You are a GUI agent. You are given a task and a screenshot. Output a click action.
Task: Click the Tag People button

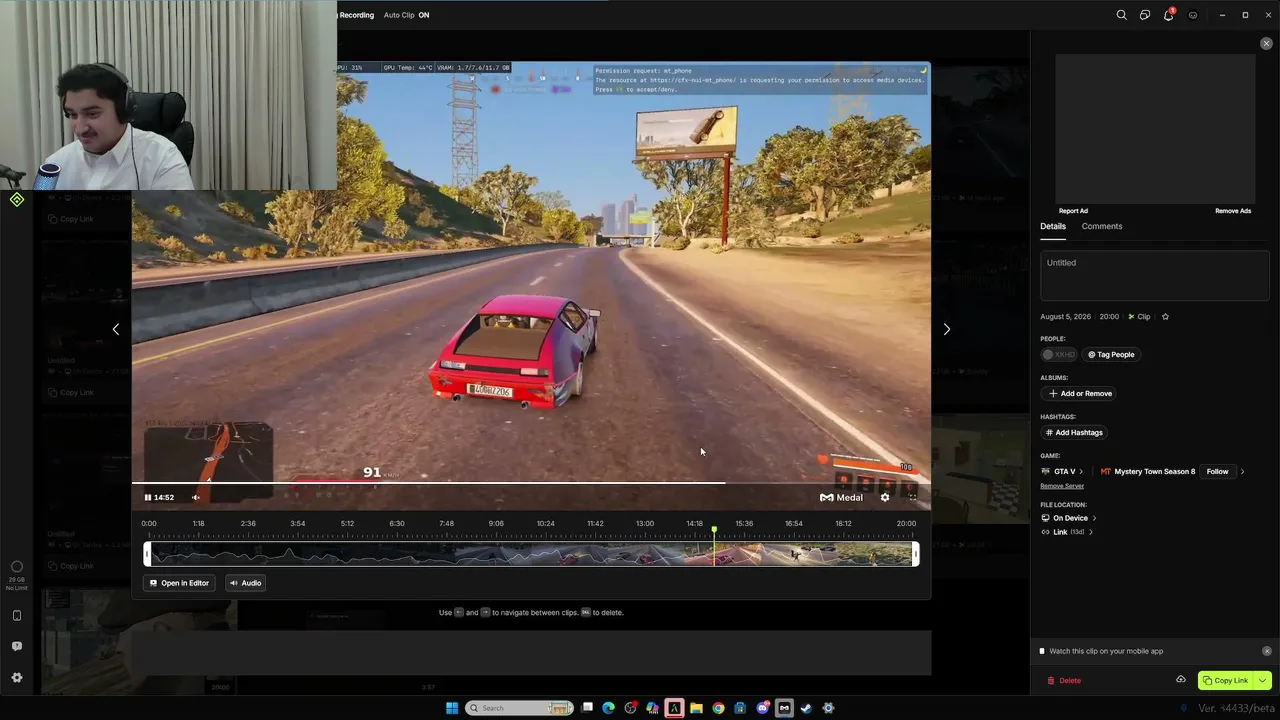pyautogui.click(x=1111, y=354)
